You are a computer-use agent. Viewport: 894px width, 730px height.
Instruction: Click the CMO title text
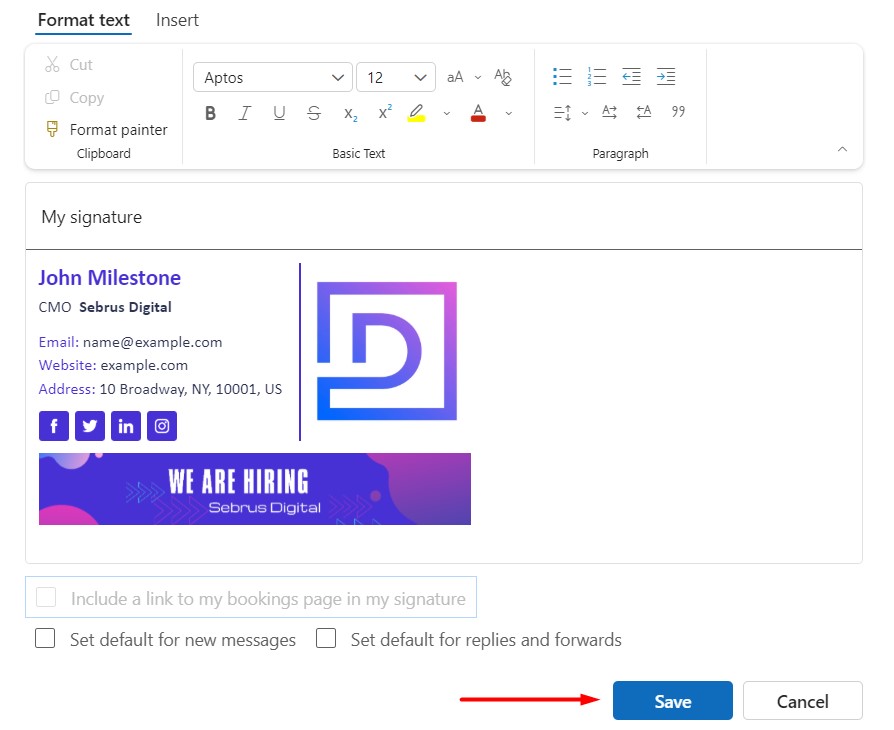tap(55, 307)
